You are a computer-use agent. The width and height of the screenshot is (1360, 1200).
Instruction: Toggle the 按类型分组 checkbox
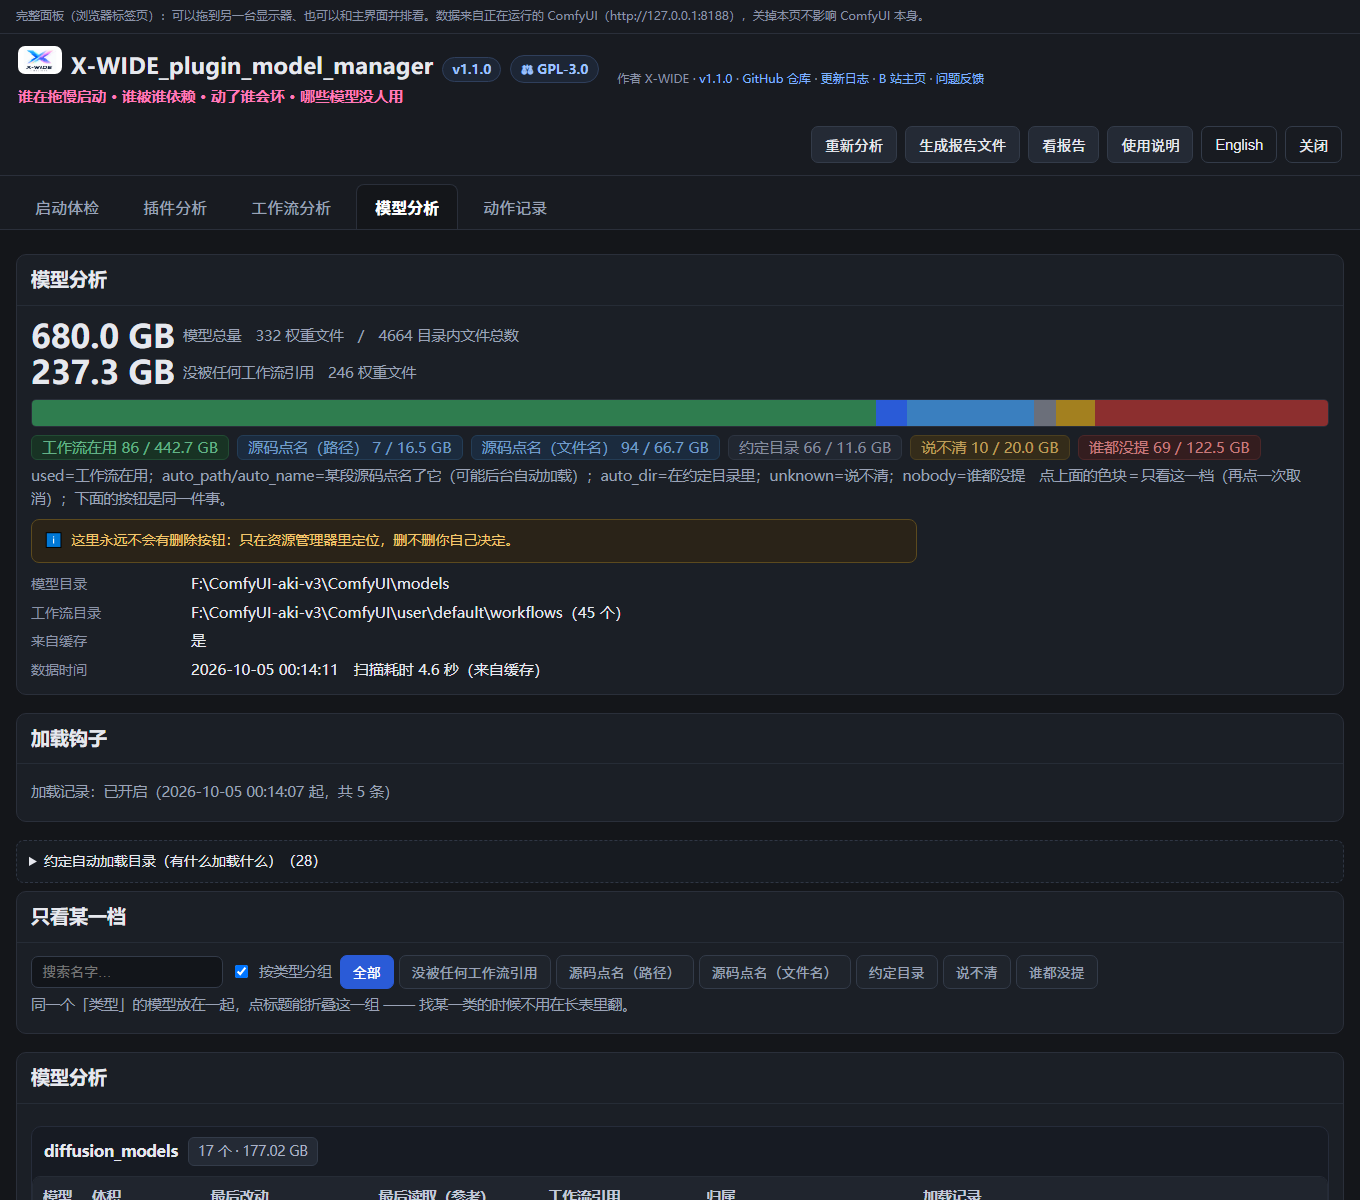(x=241, y=971)
